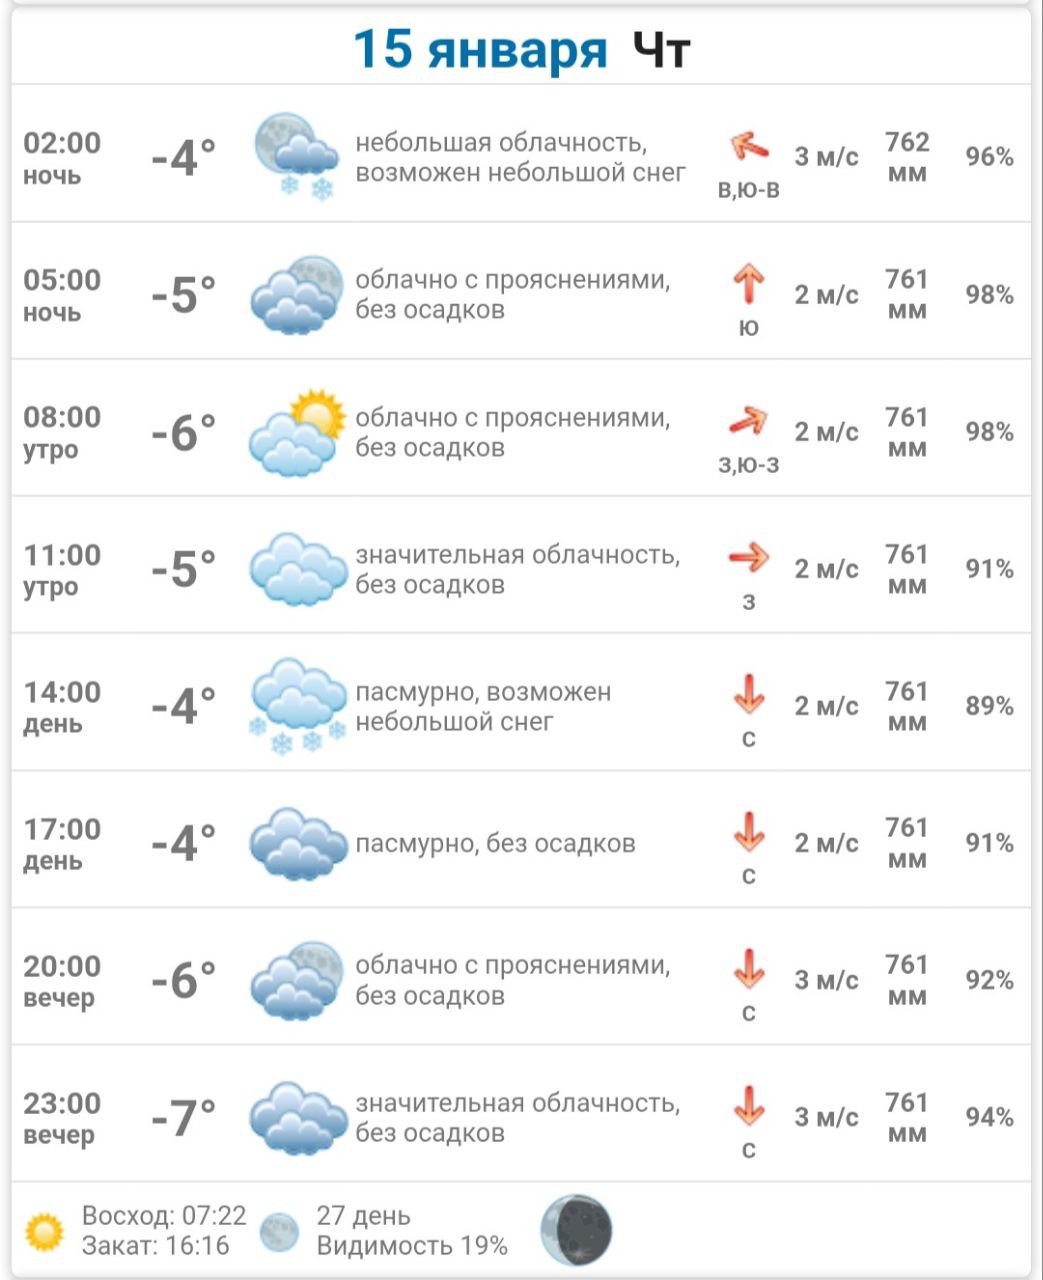Image resolution: width=1043 pixels, height=1280 pixels.
Task: Click the south wind arrow at 05:00
Action: (x=749, y=283)
